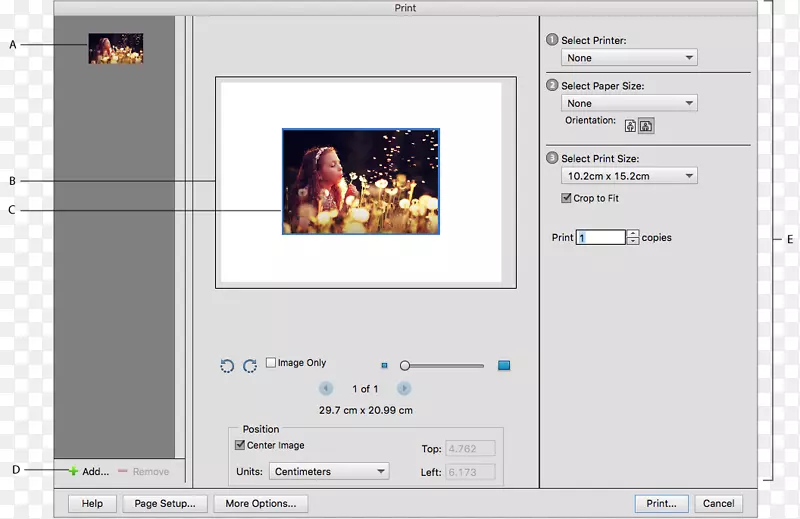Viewport: 800px width, 519px height.
Task: Disable the Crop to Fit checkbox
Action: pos(566,198)
